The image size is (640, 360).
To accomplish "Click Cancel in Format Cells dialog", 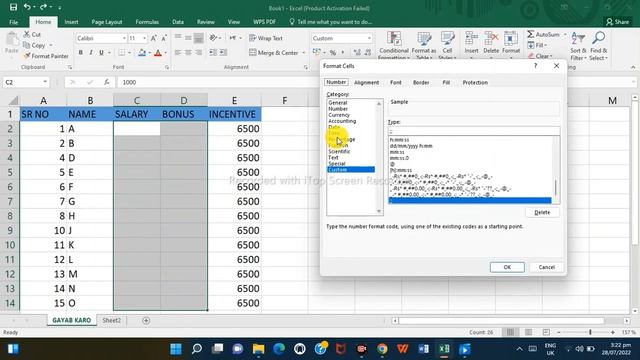I will (x=546, y=267).
